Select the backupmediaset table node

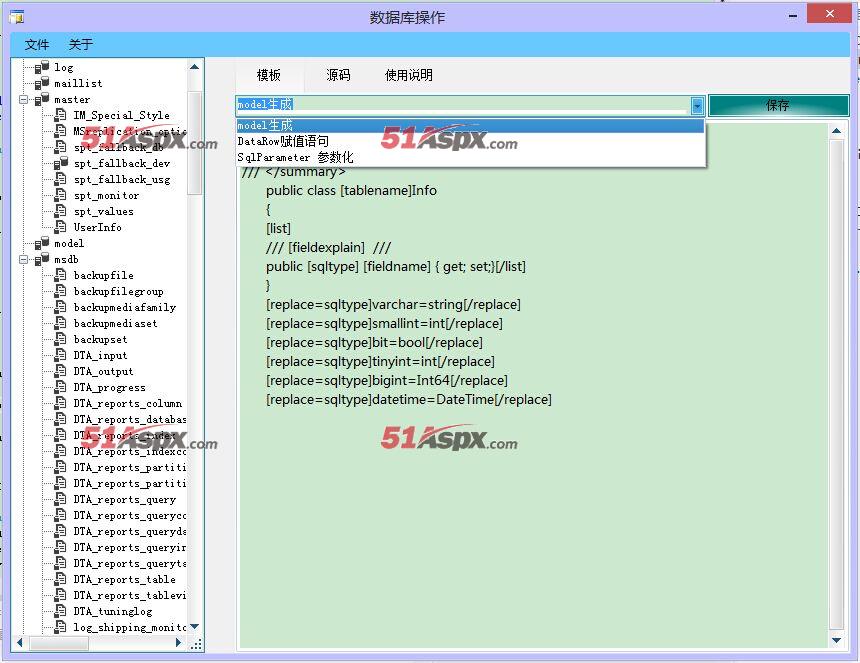pyautogui.click(x=116, y=323)
